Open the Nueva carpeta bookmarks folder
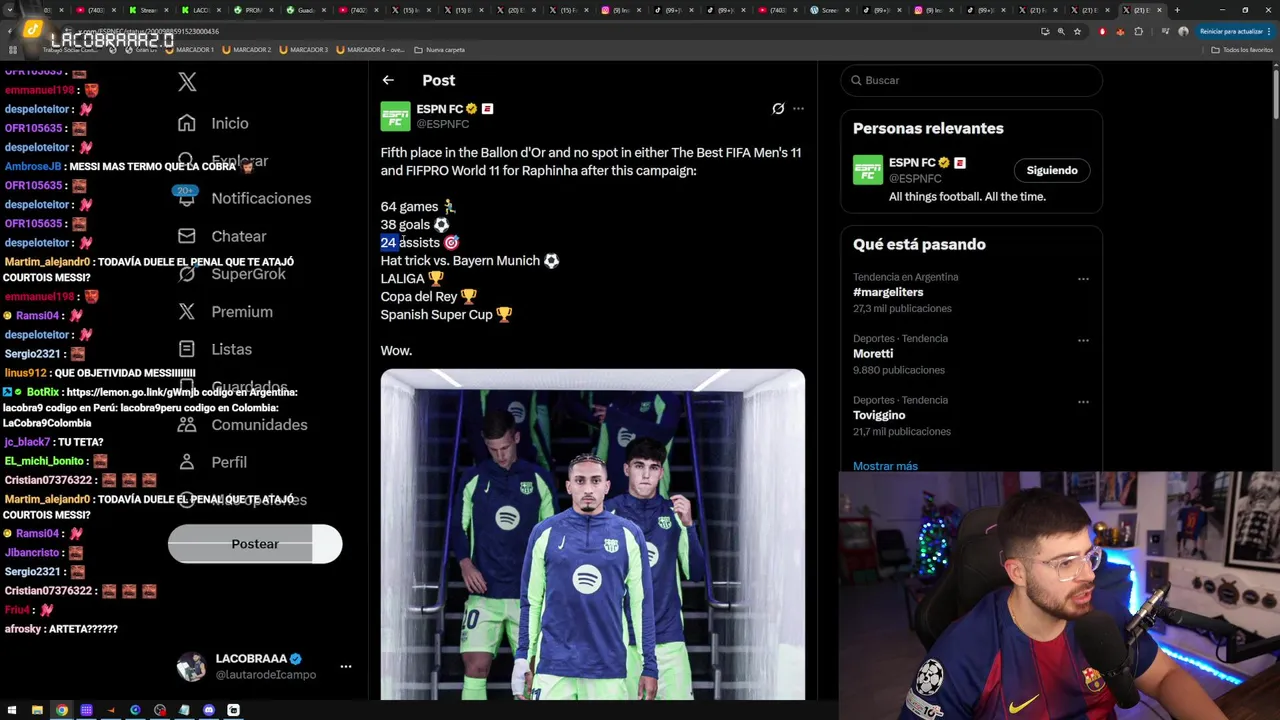 click(x=440, y=49)
